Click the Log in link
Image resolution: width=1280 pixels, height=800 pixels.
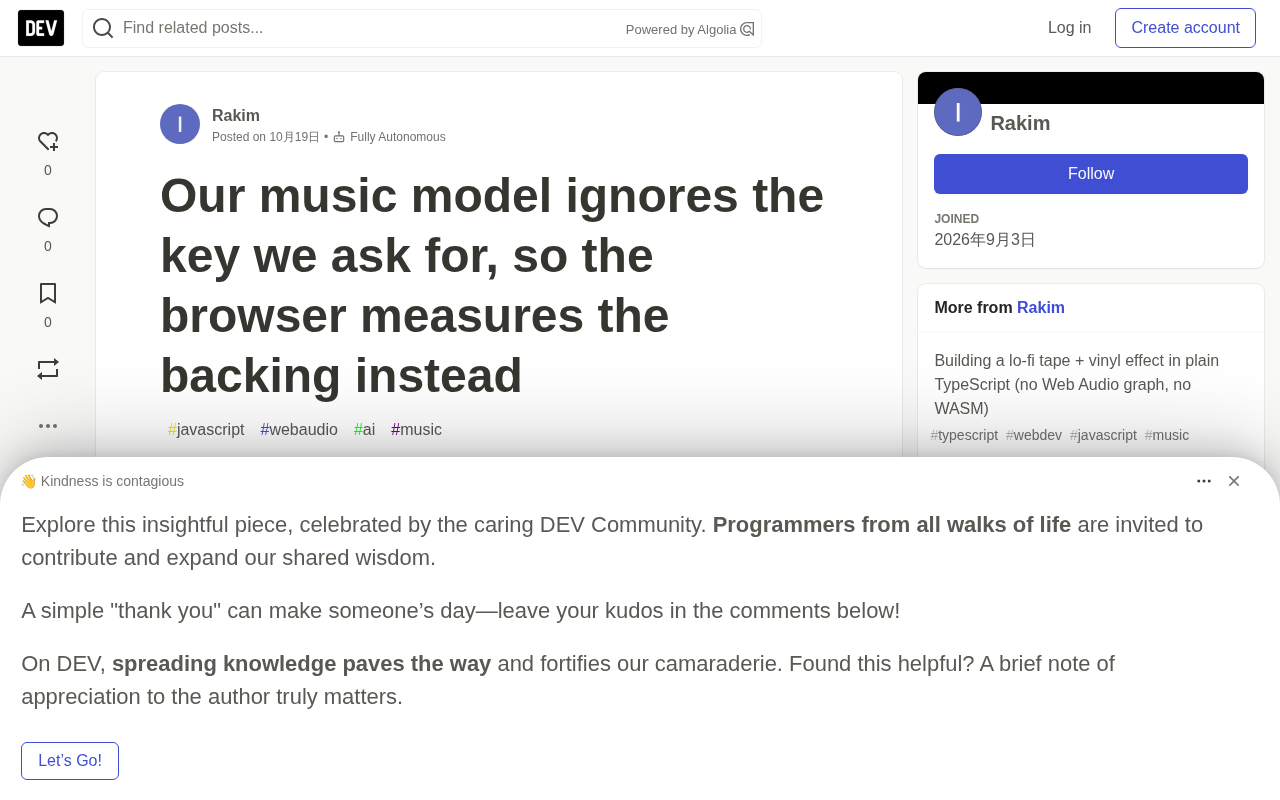(x=1070, y=28)
